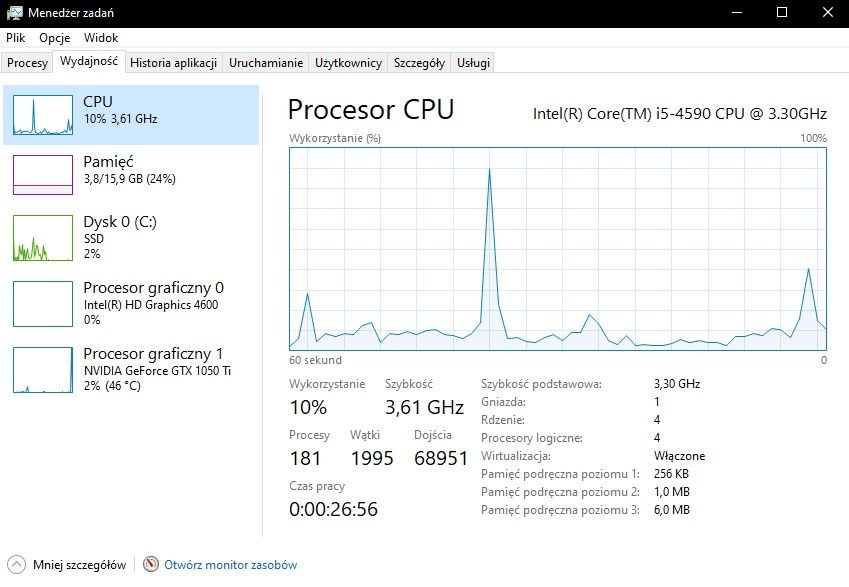Open the Plik menu
Image resolution: width=849 pixels, height=587 pixels.
(15, 37)
